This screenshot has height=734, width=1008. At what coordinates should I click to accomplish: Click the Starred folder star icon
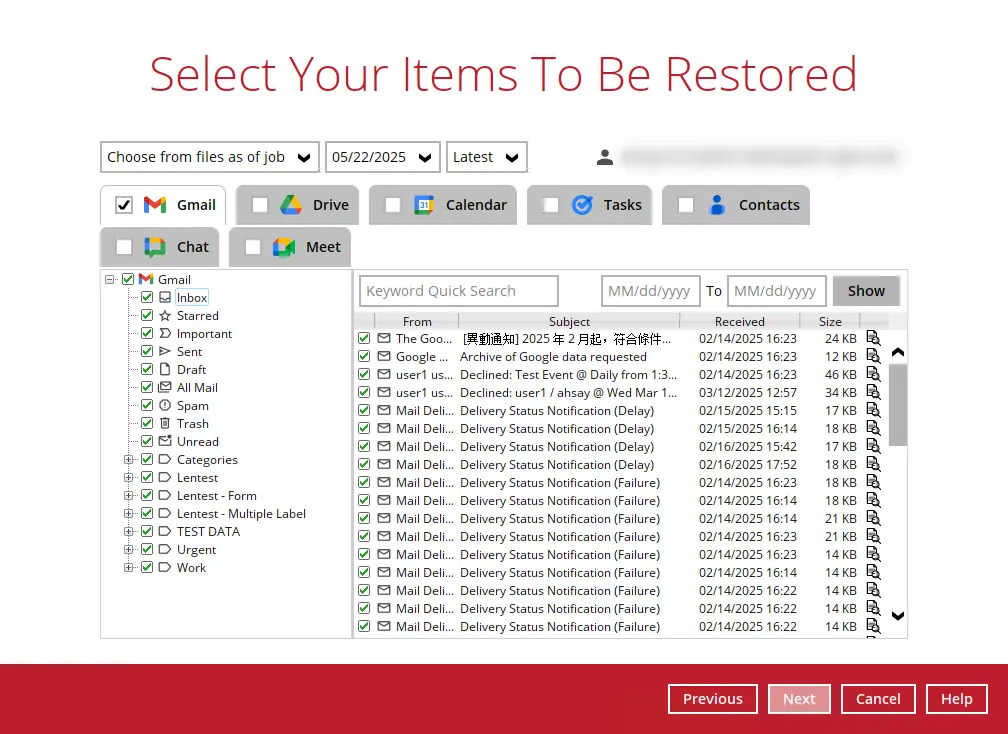point(165,315)
